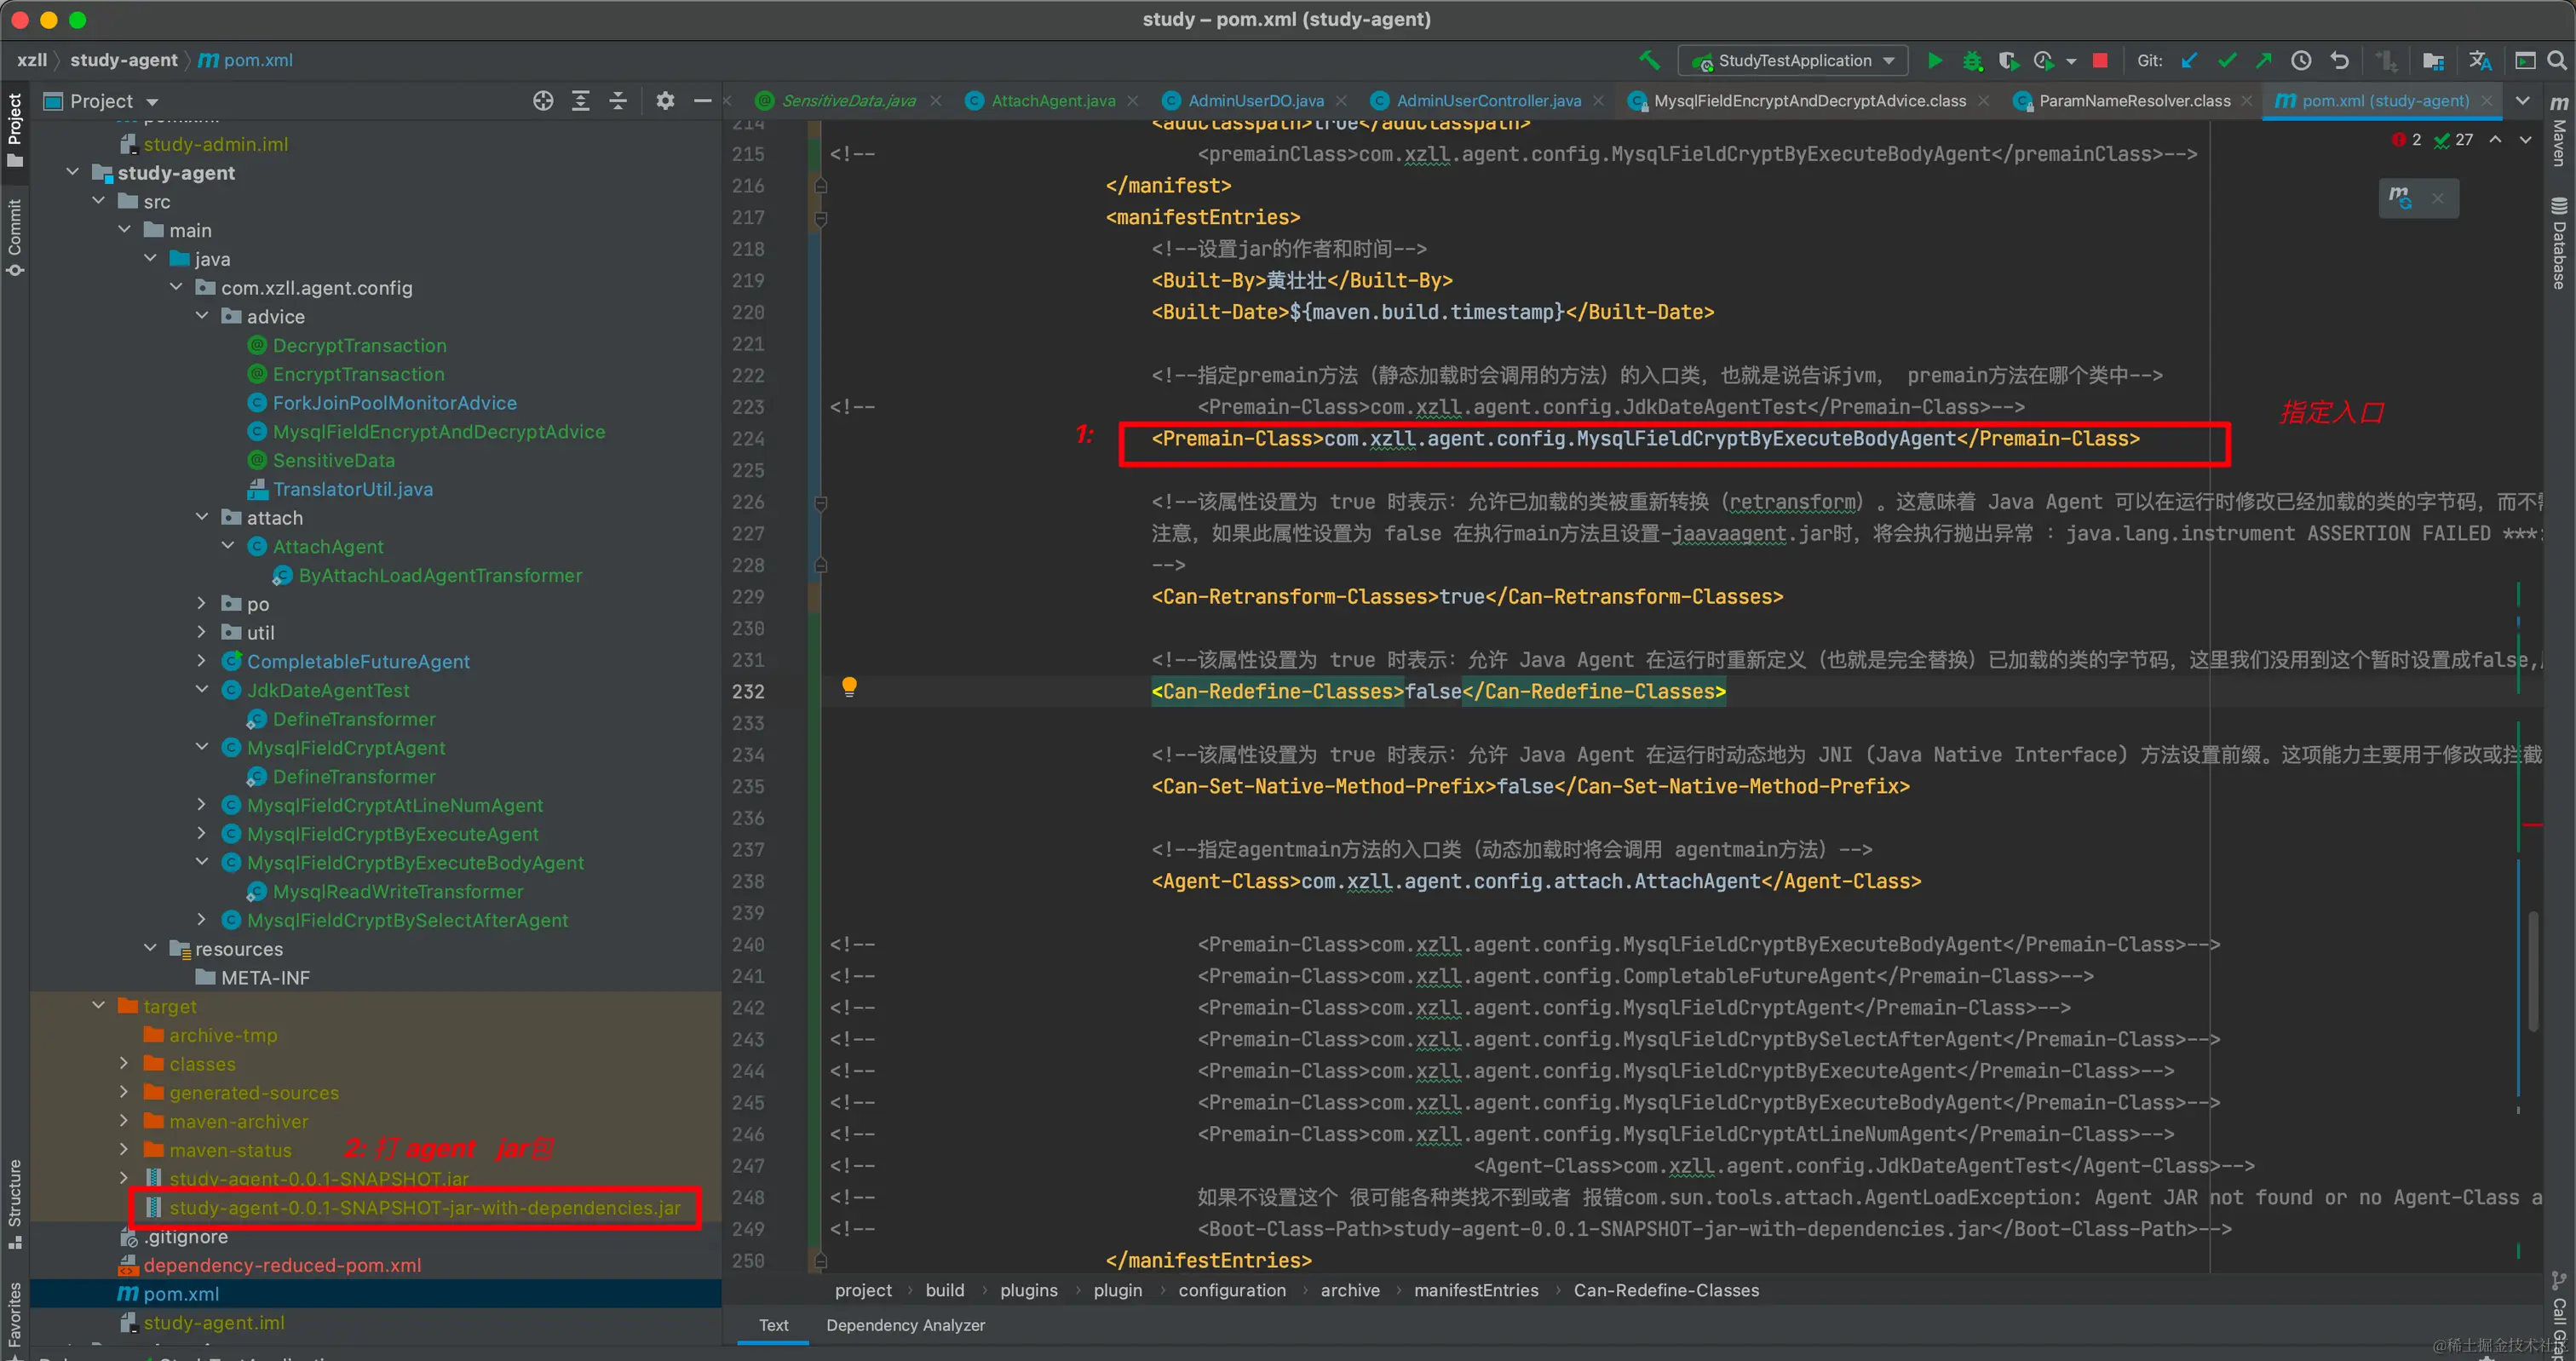The image size is (2576, 1361).
Task: Switch to ParamNameResolver.class tab
Action: [2133, 101]
